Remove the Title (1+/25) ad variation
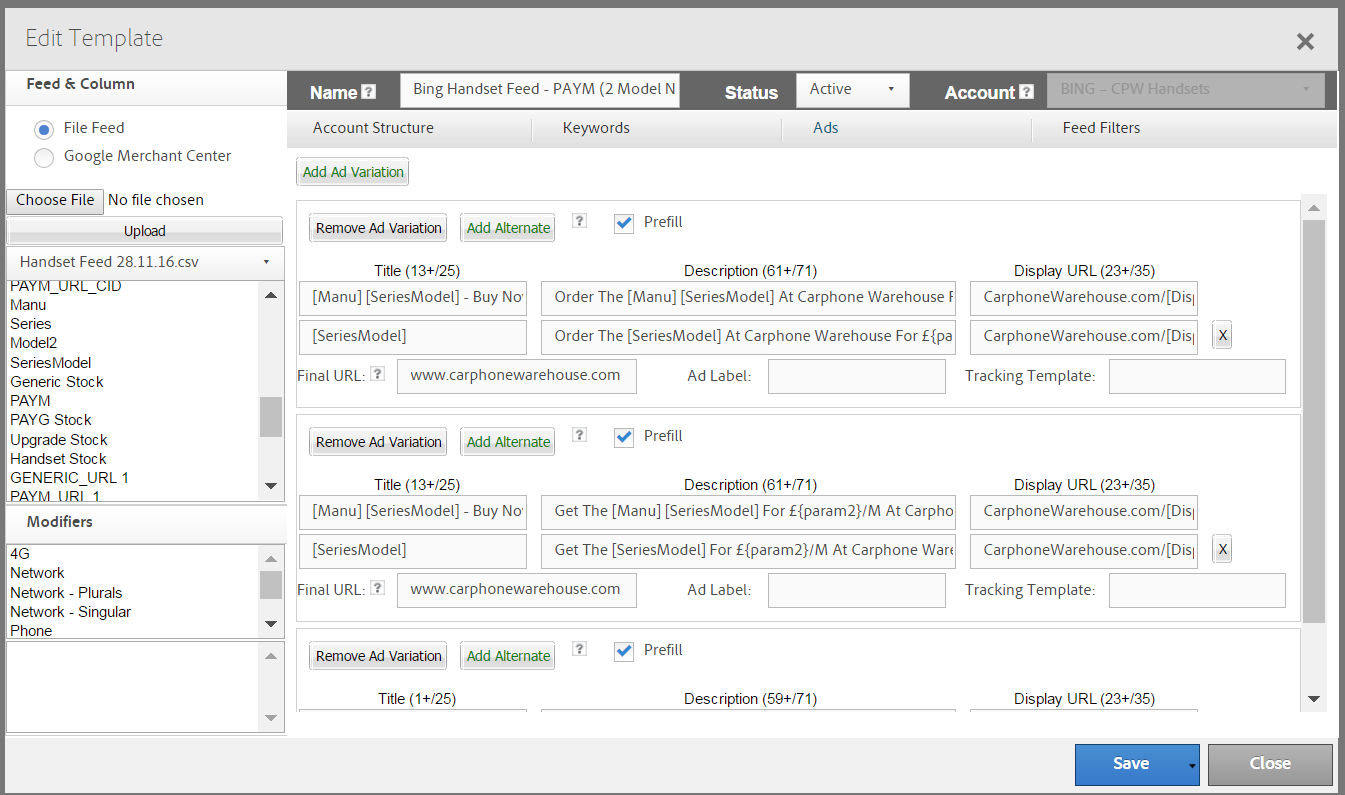The width and height of the screenshot is (1345, 795). pyautogui.click(x=378, y=656)
